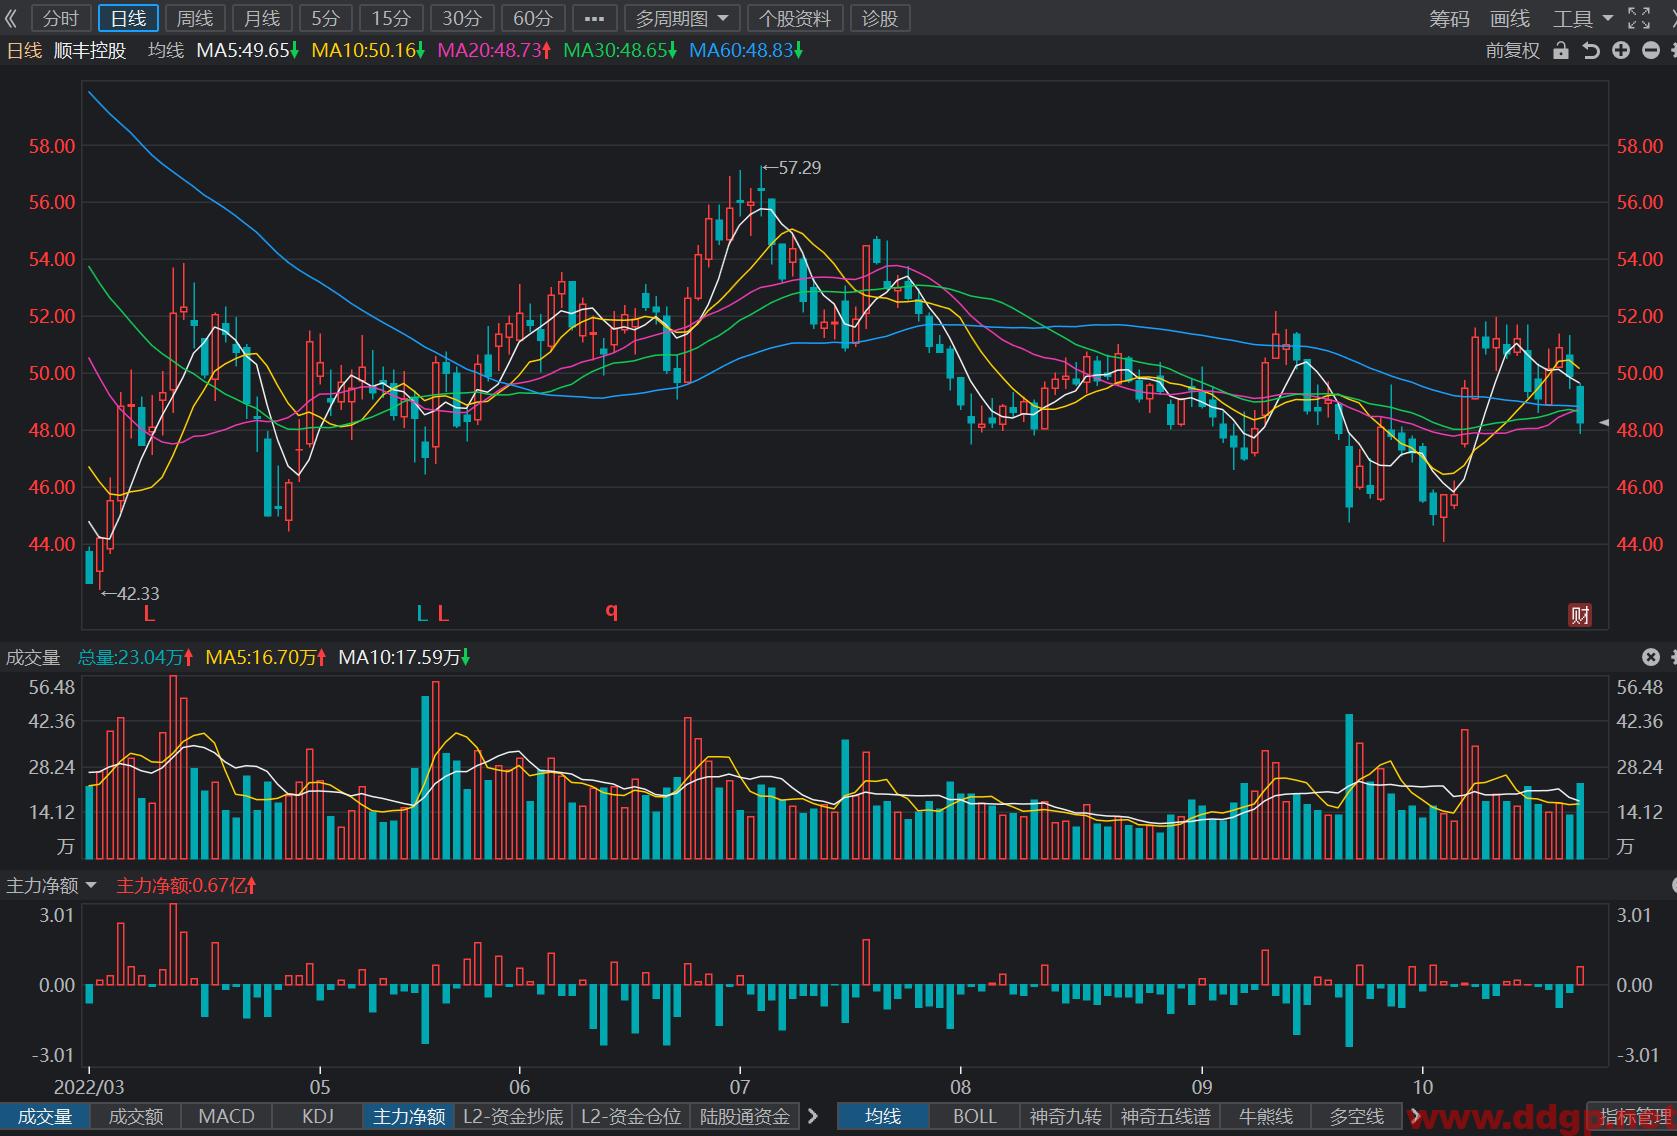Enter fullscreen with the expand arrows icon
1677x1136 pixels.
point(1639,18)
